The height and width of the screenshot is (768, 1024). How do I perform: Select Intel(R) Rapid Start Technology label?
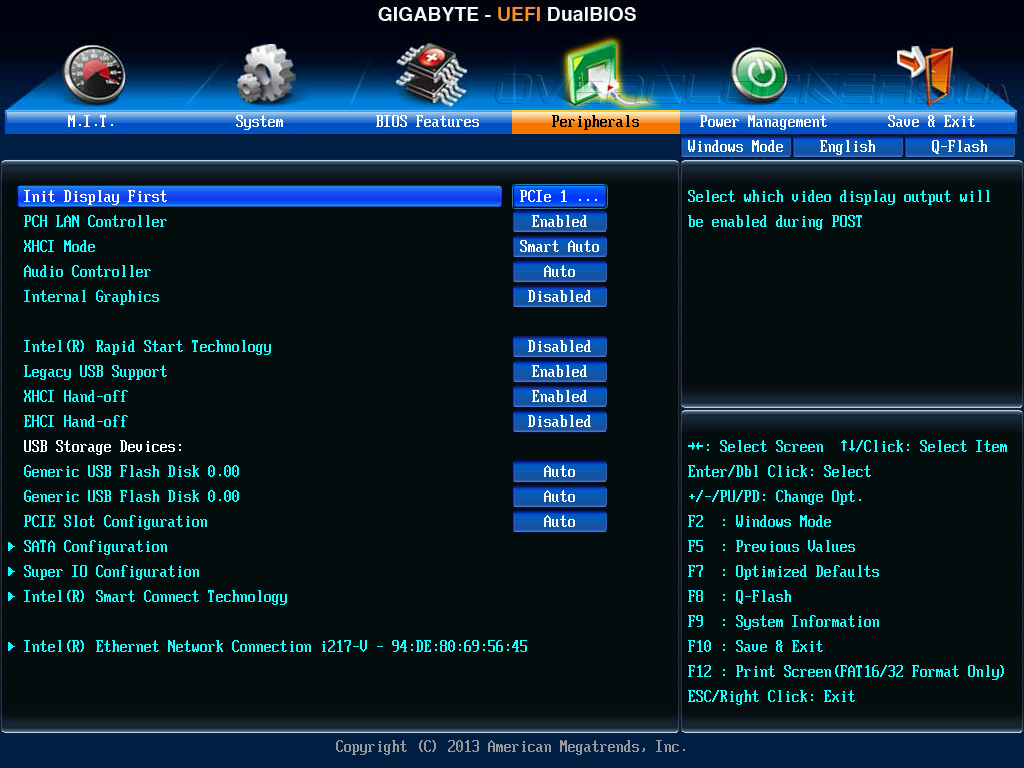coord(148,347)
